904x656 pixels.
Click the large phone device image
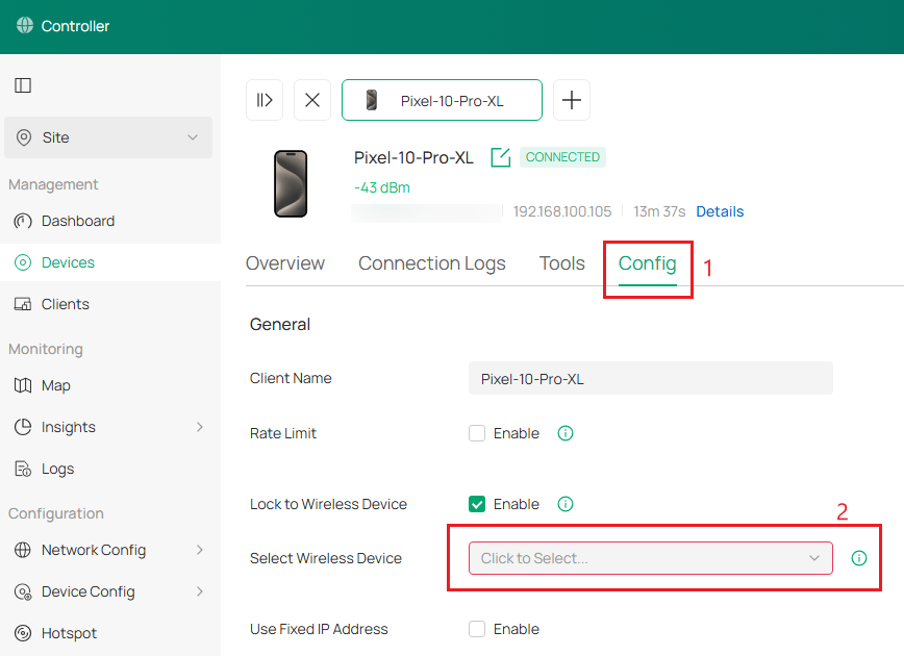point(291,184)
